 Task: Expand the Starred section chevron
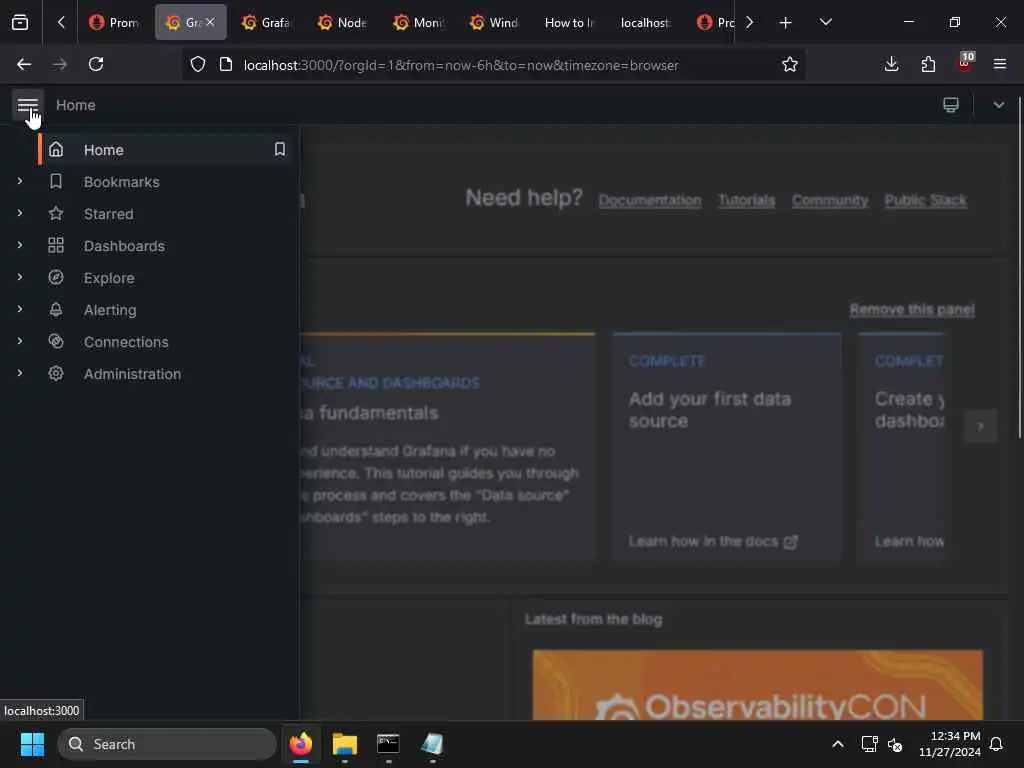point(20,213)
